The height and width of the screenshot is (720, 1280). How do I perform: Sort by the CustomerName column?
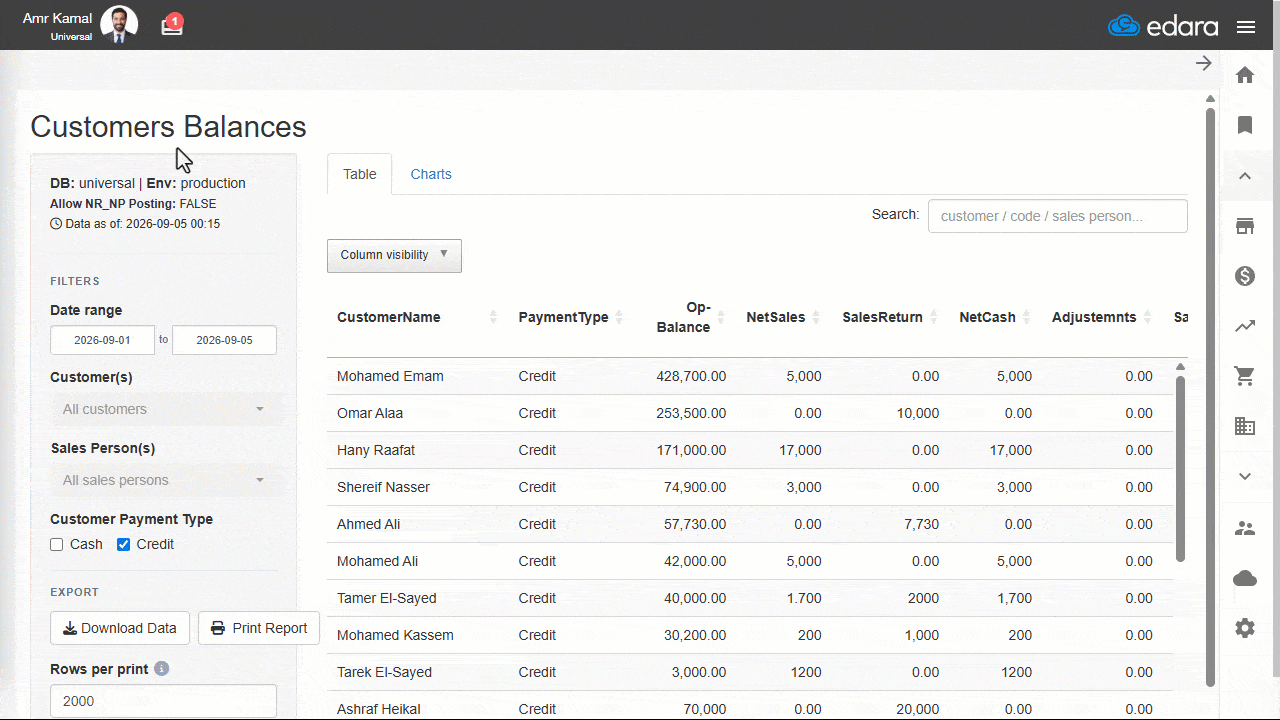[417, 317]
